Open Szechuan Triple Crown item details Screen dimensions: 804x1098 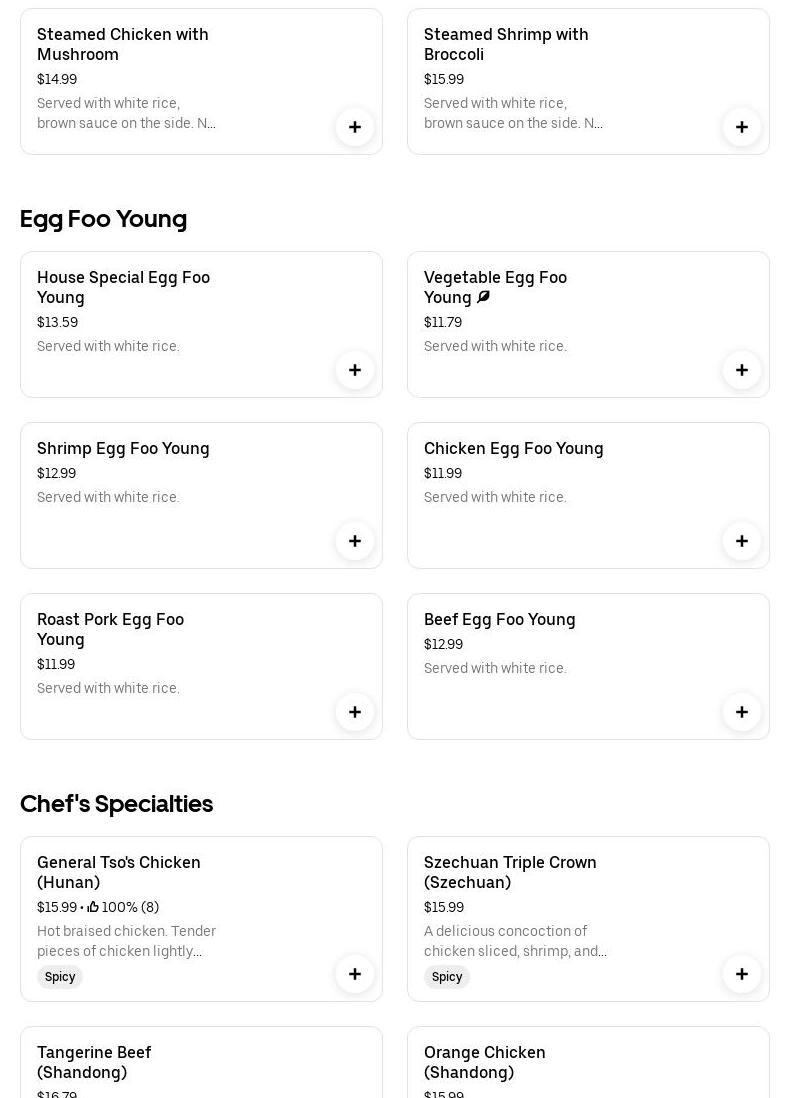tap(510, 872)
